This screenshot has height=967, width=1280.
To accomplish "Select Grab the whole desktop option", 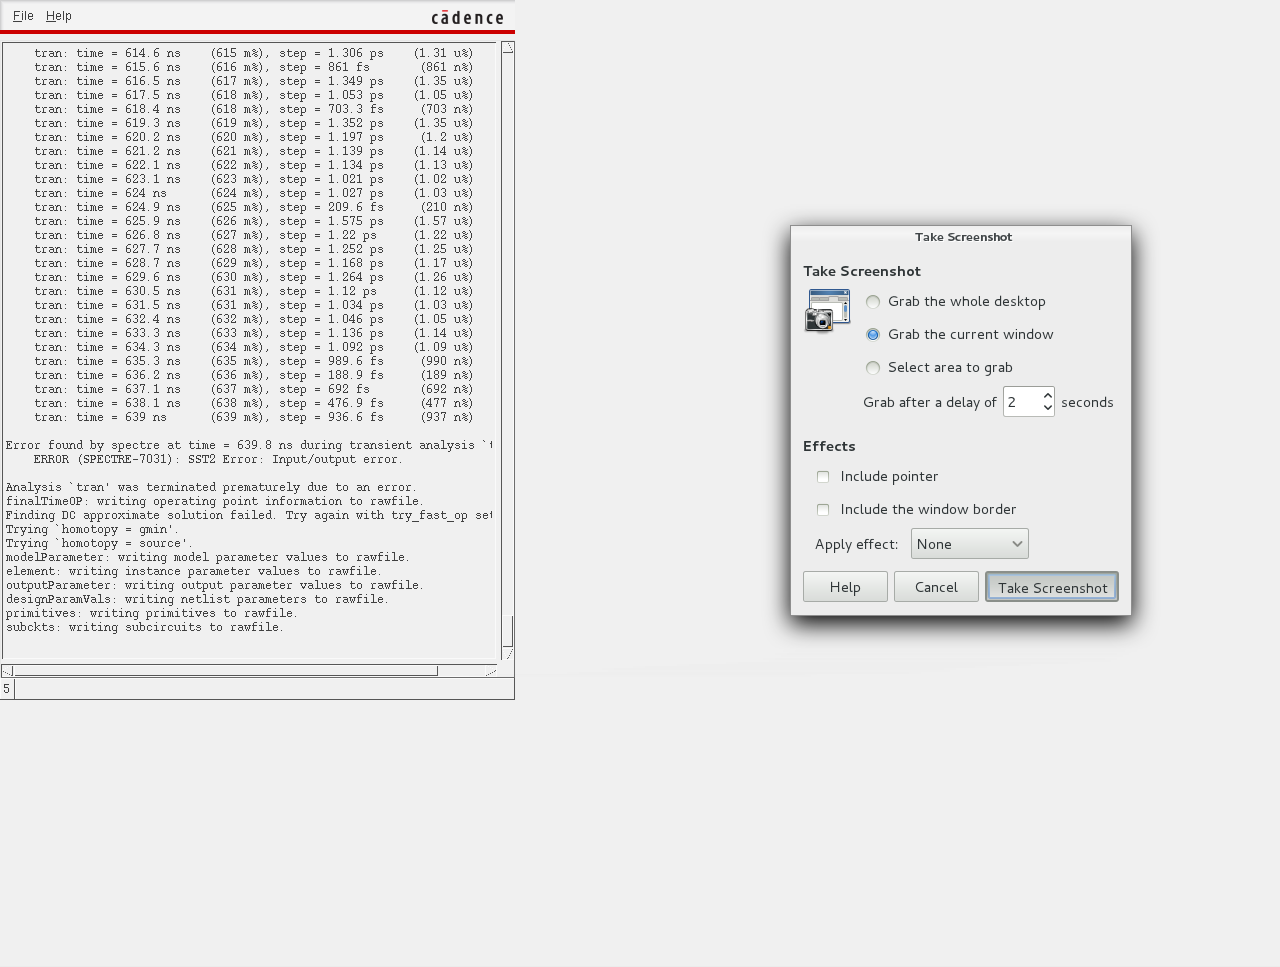I will click(872, 301).
